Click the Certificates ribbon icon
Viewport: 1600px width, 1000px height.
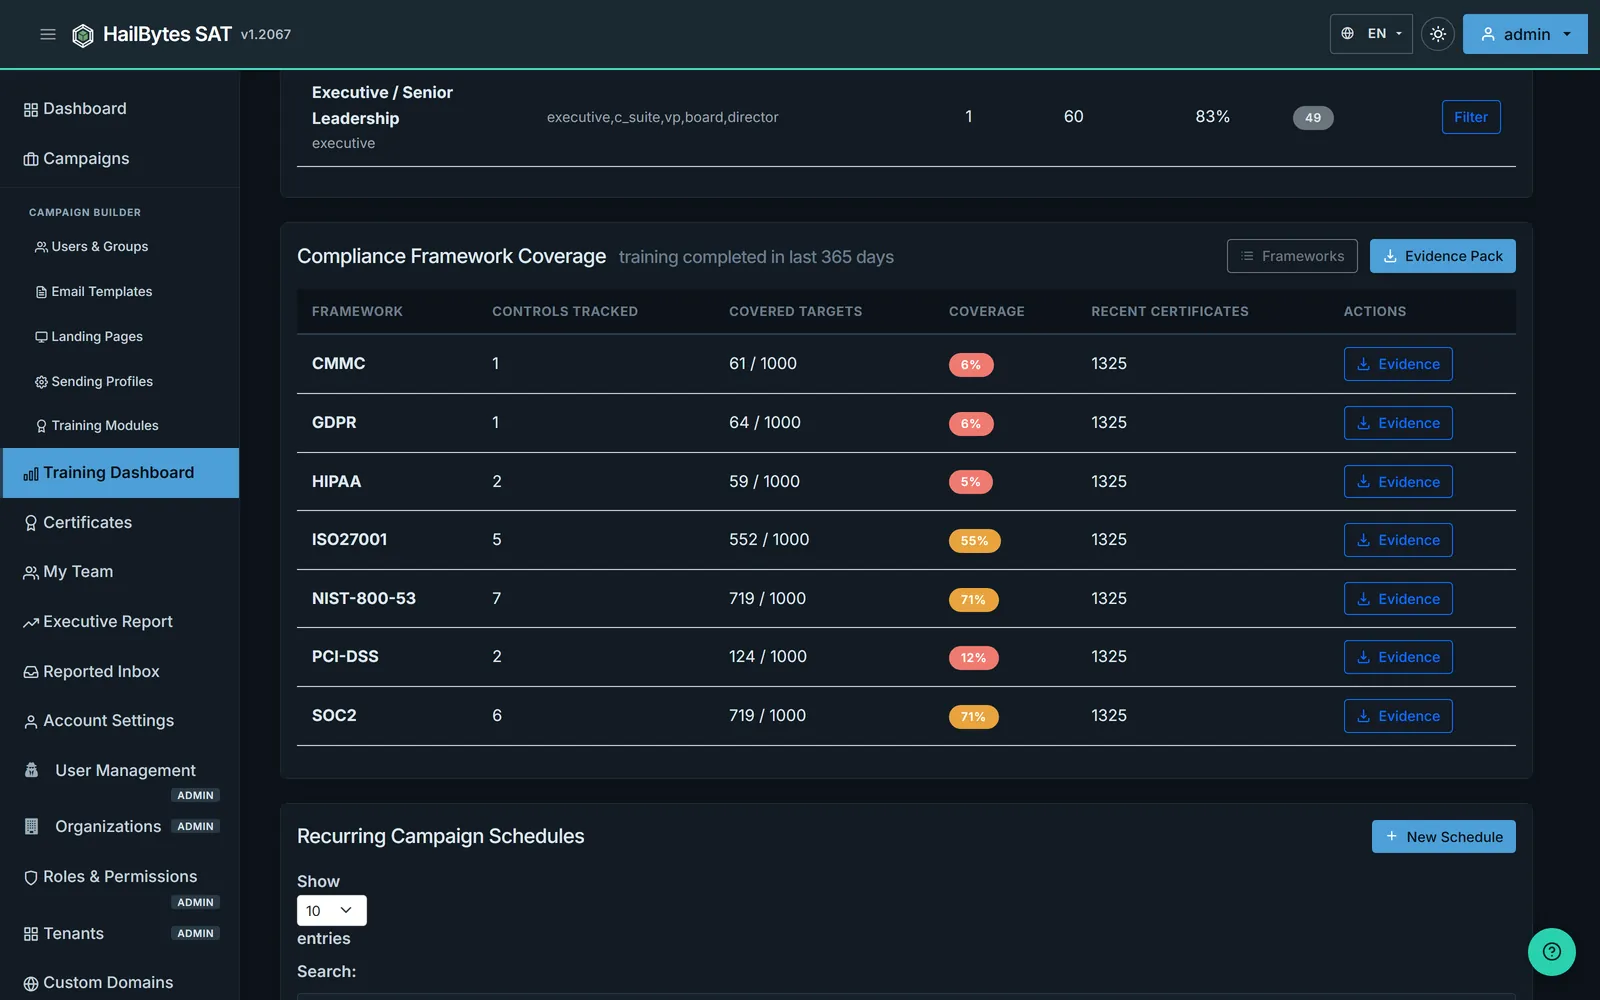click(x=31, y=523)
